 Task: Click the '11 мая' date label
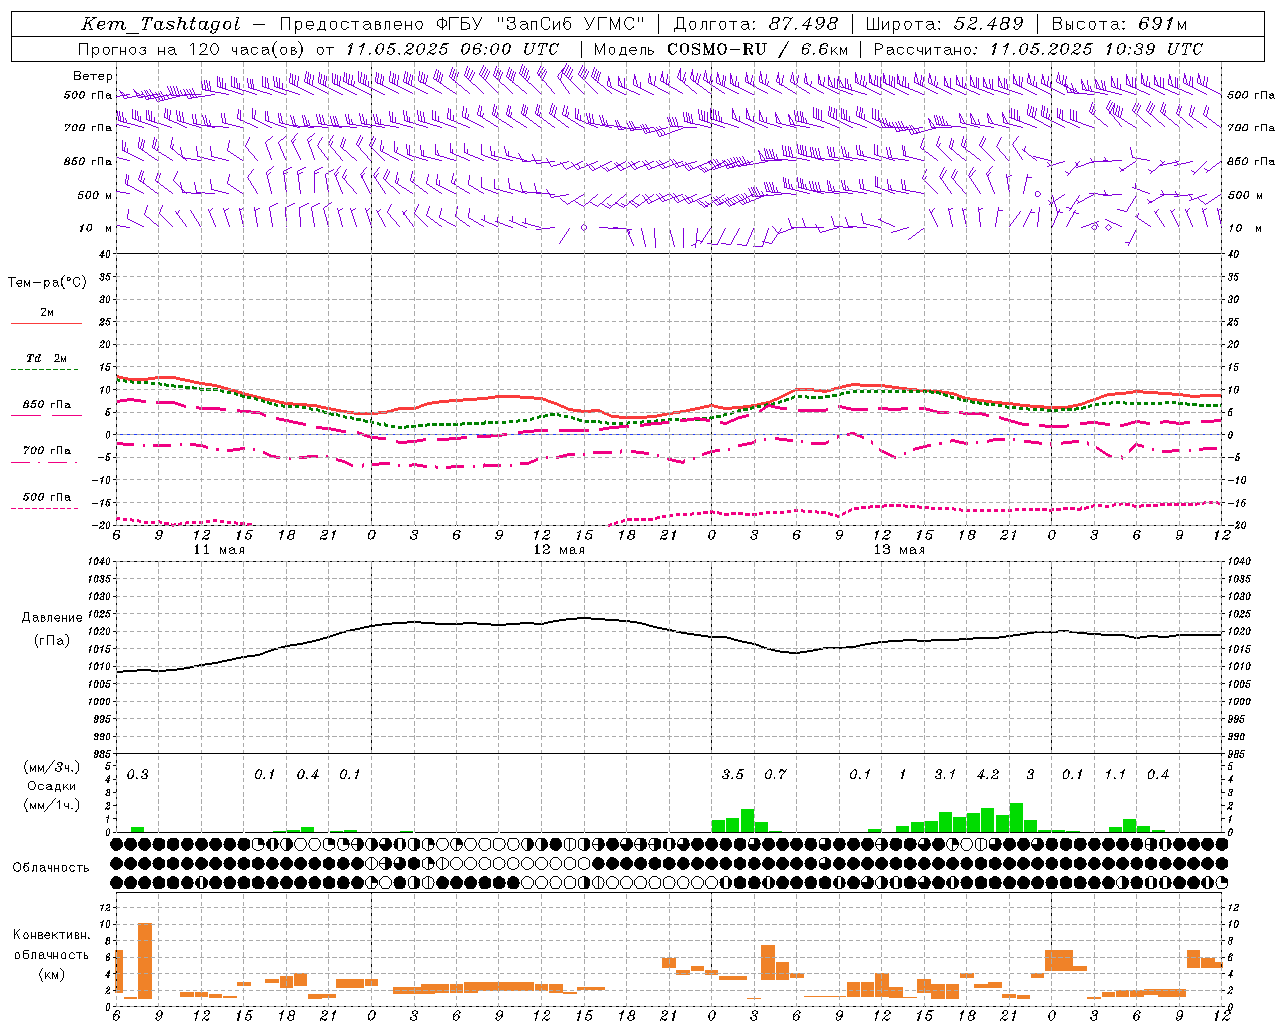[219, 550]
